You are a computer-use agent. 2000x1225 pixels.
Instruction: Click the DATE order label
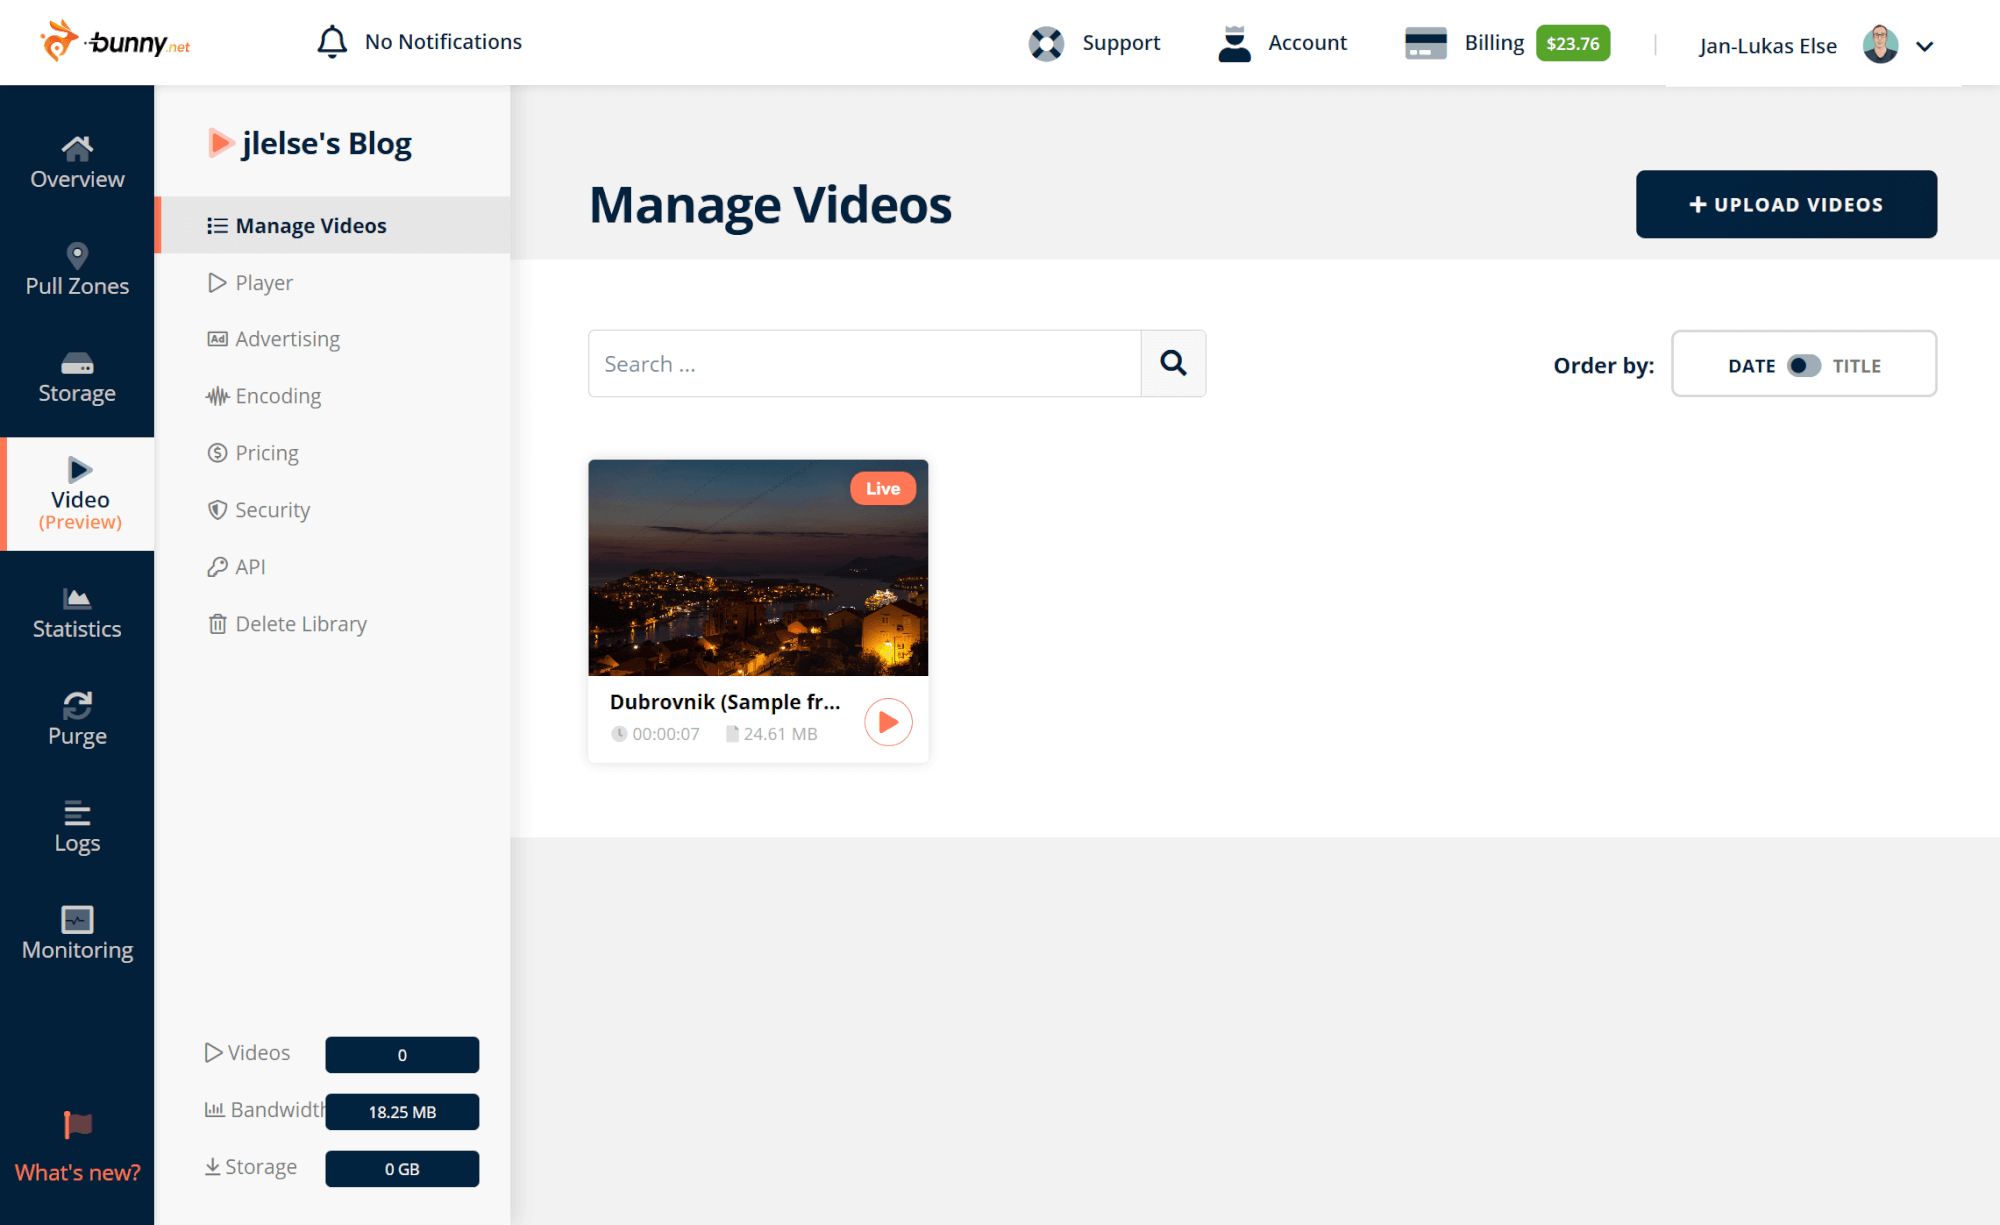pyautogui.click(x=1751, y=366)
